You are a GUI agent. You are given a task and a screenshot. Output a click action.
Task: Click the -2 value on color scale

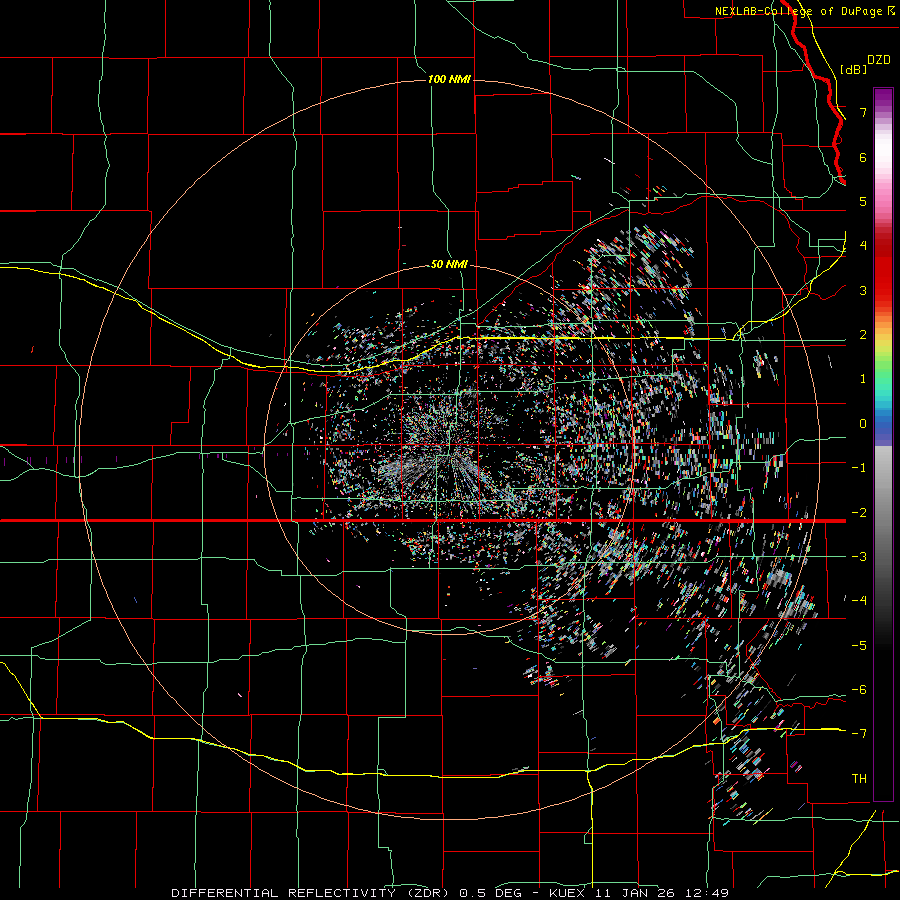pos(859,512)
